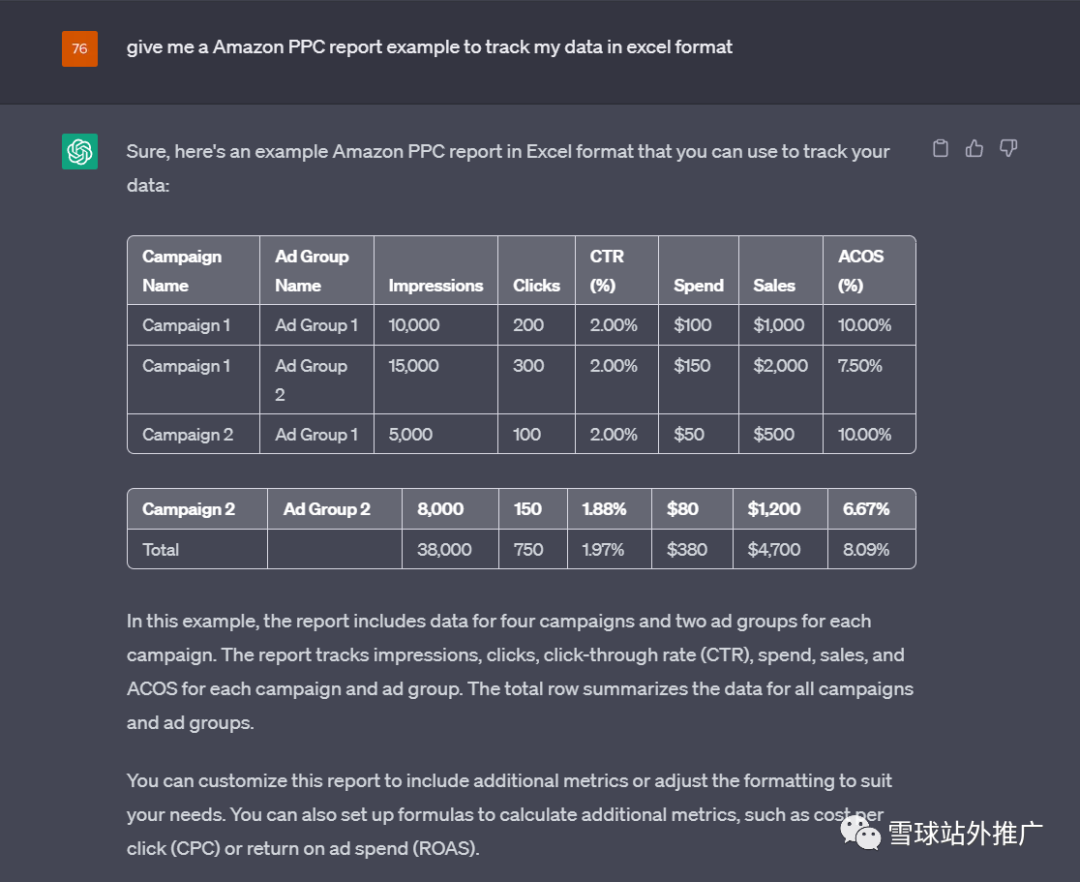Image resolution: width=1080 pixels, height=882 pixels.
Task: Select the $2,000 sales cell
Action: tap(780, 379)
